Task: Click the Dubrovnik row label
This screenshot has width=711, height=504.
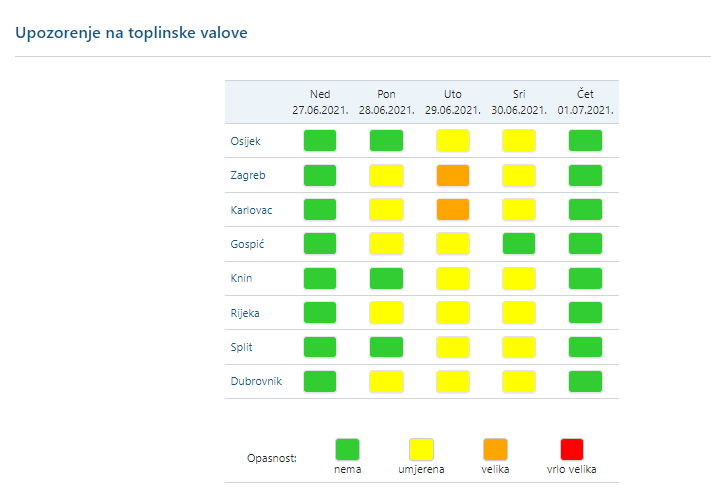Action: (x=256, y=382)
